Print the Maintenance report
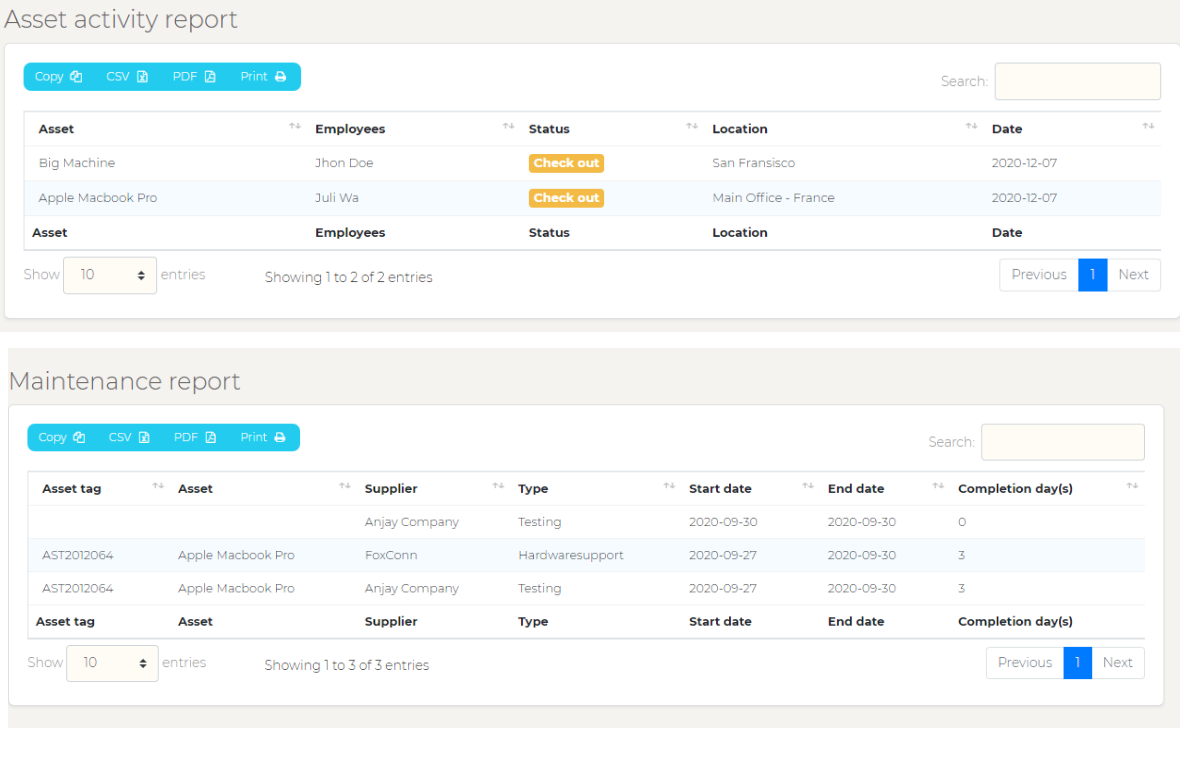This screenshot has width=1180, height=762. tap(263, 438)
